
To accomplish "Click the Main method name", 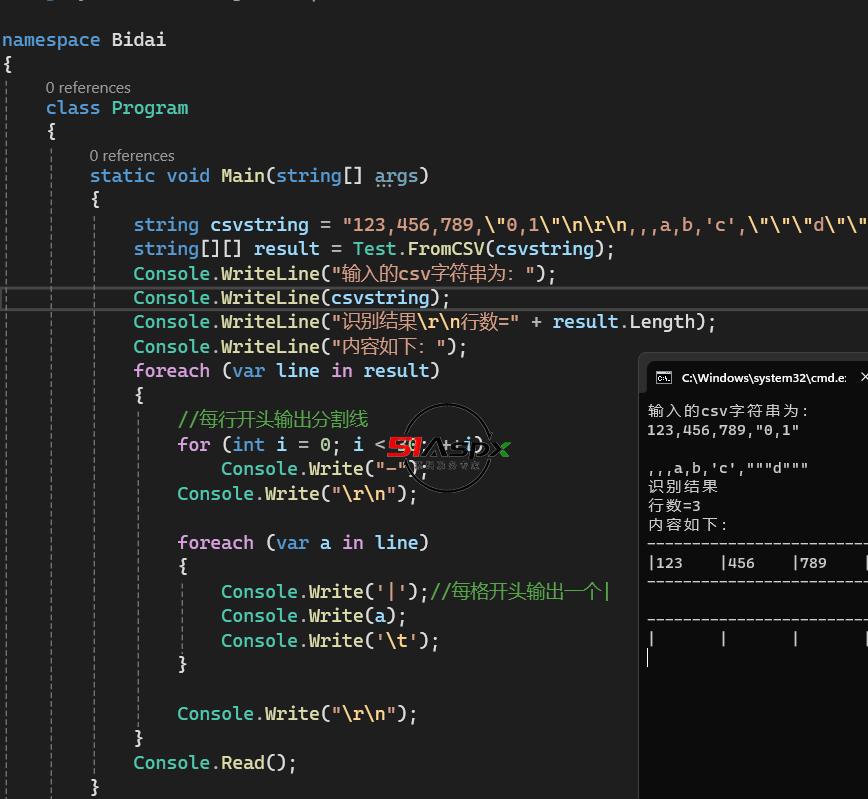I will coord(242,176).
